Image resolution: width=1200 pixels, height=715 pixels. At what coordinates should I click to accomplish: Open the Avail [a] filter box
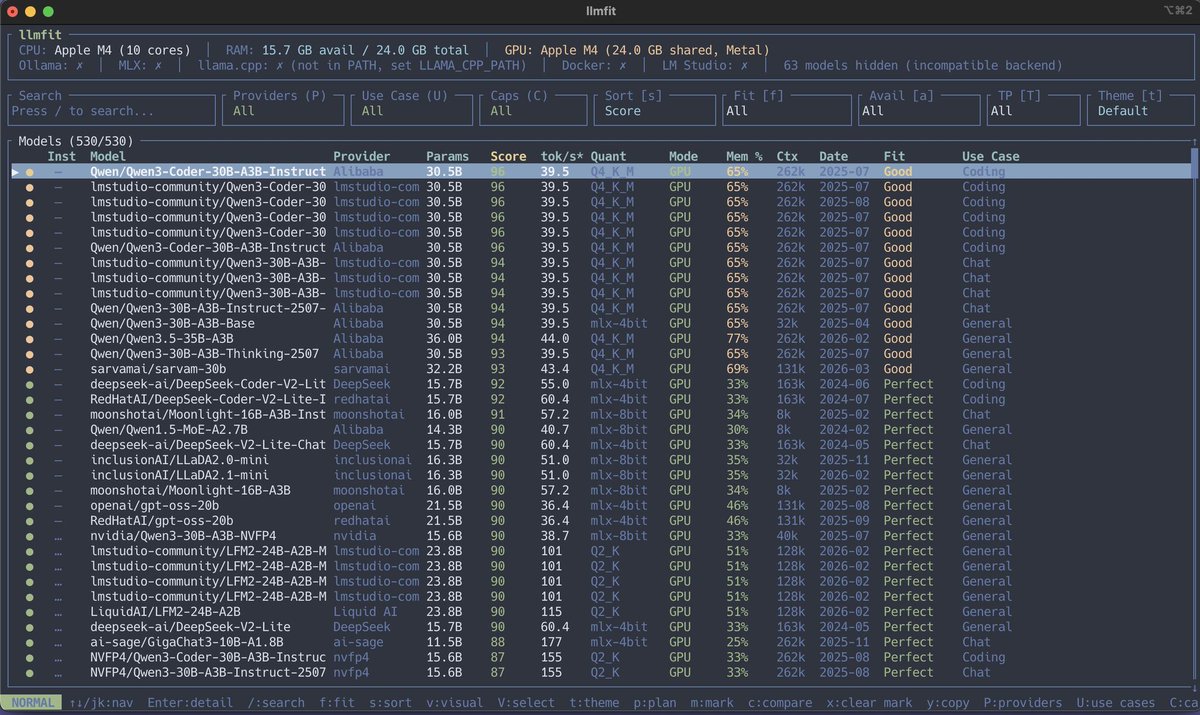tap(919, 110)
